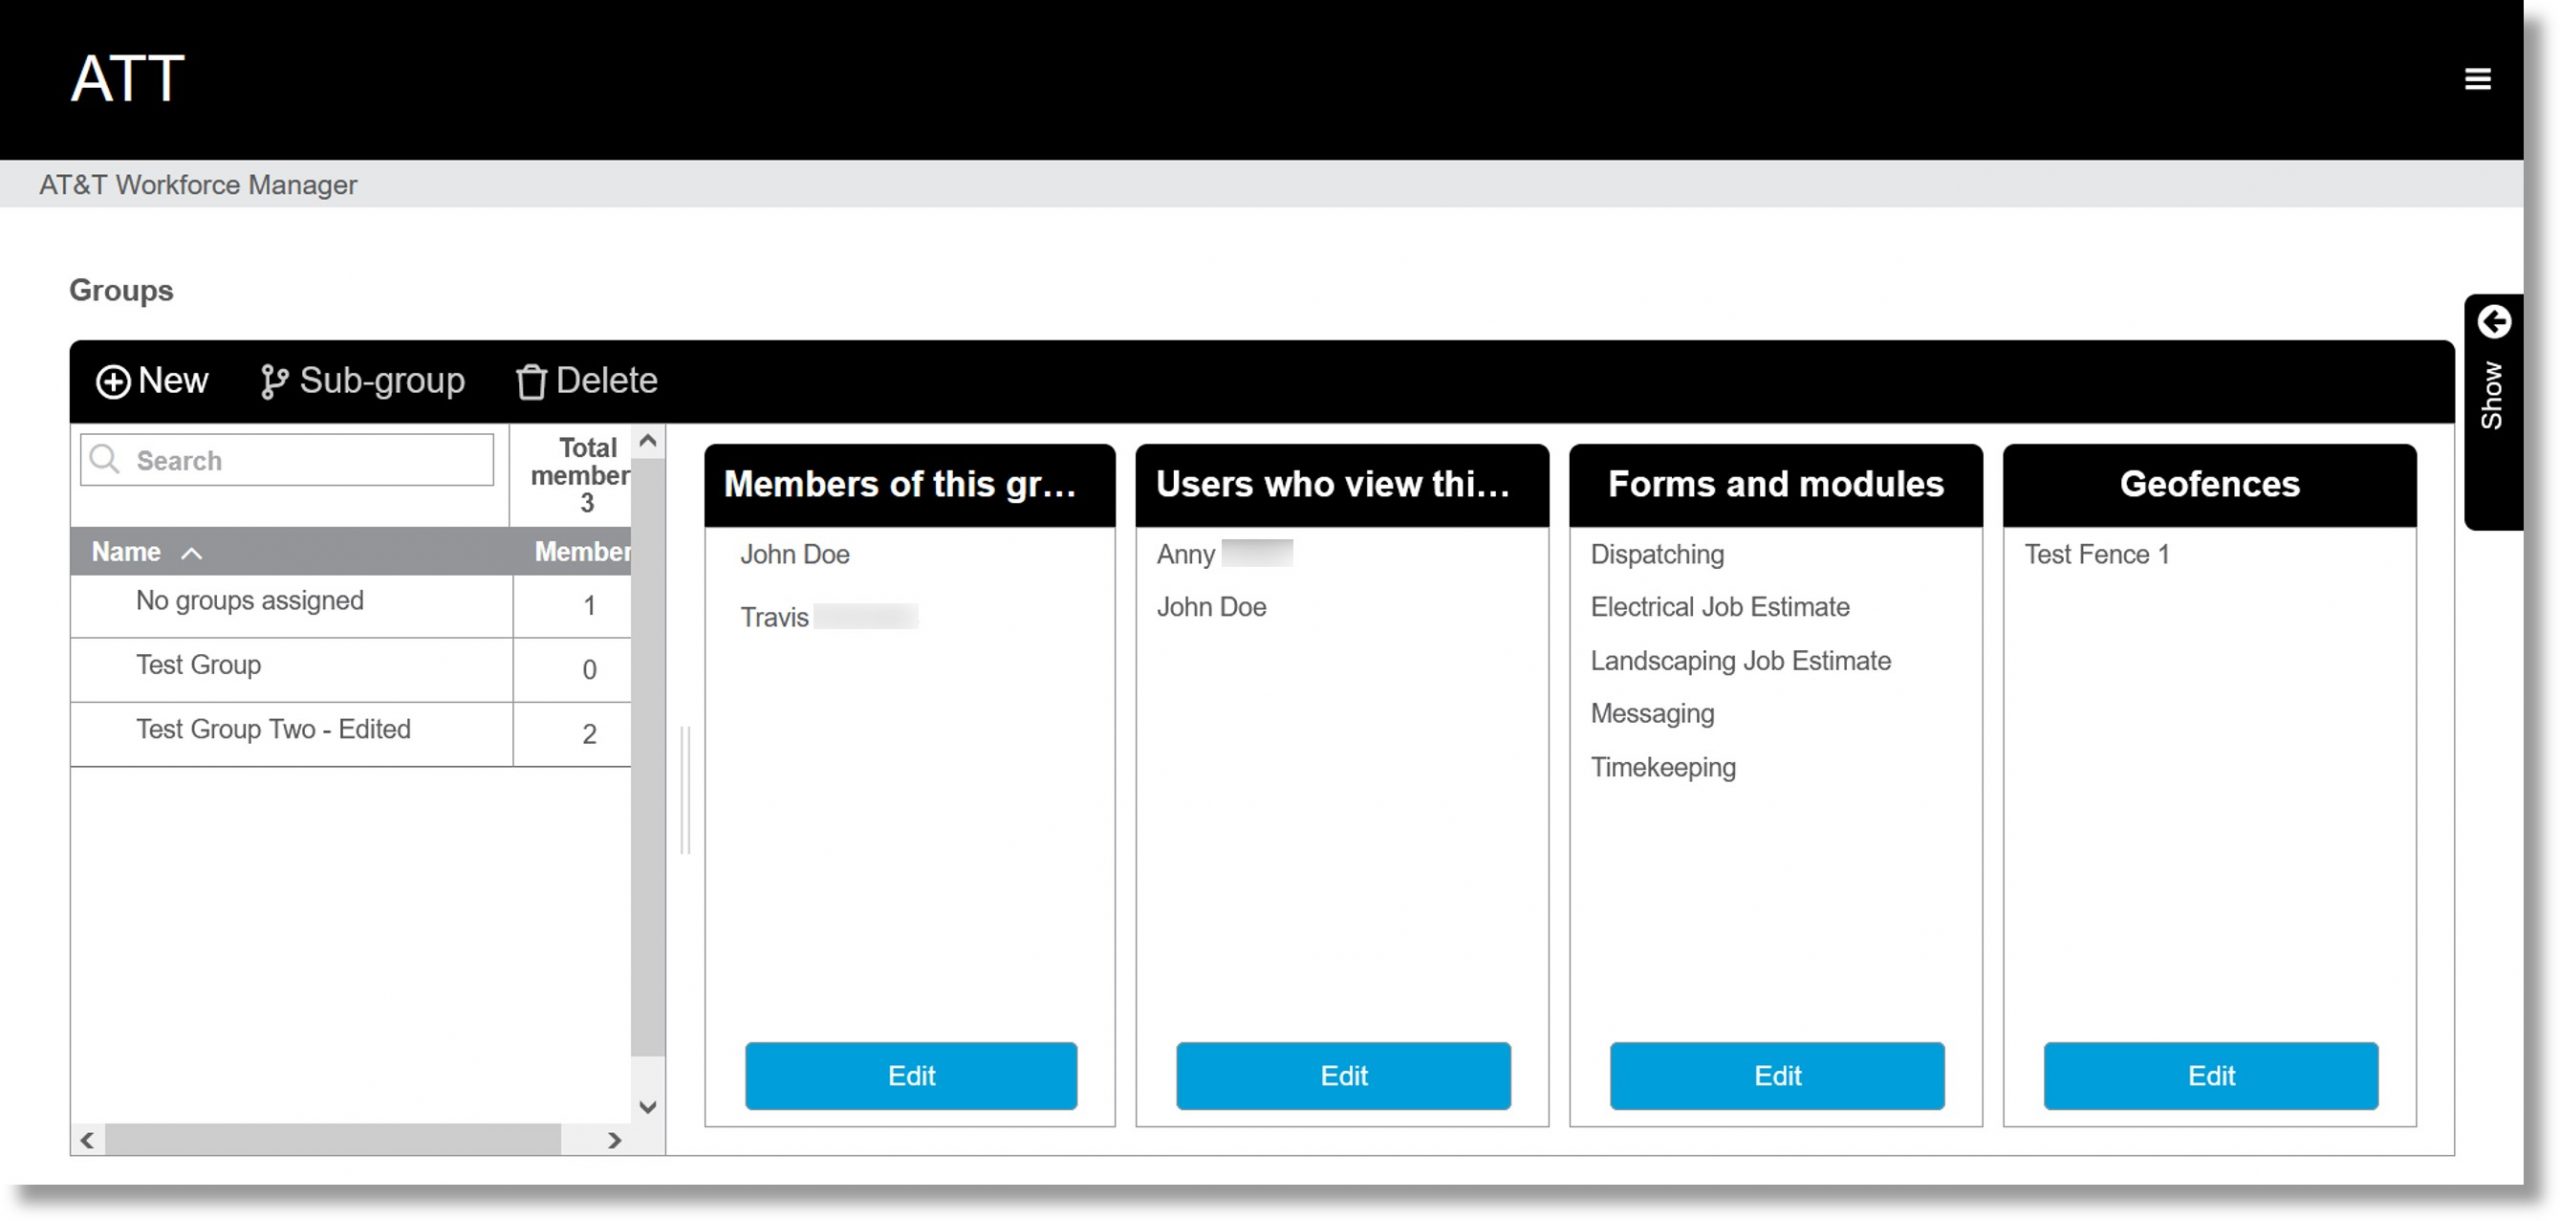Click the scroll up arrow in groups list
The width and height of the screenshot is (2560, 1221).
point(648,440)
